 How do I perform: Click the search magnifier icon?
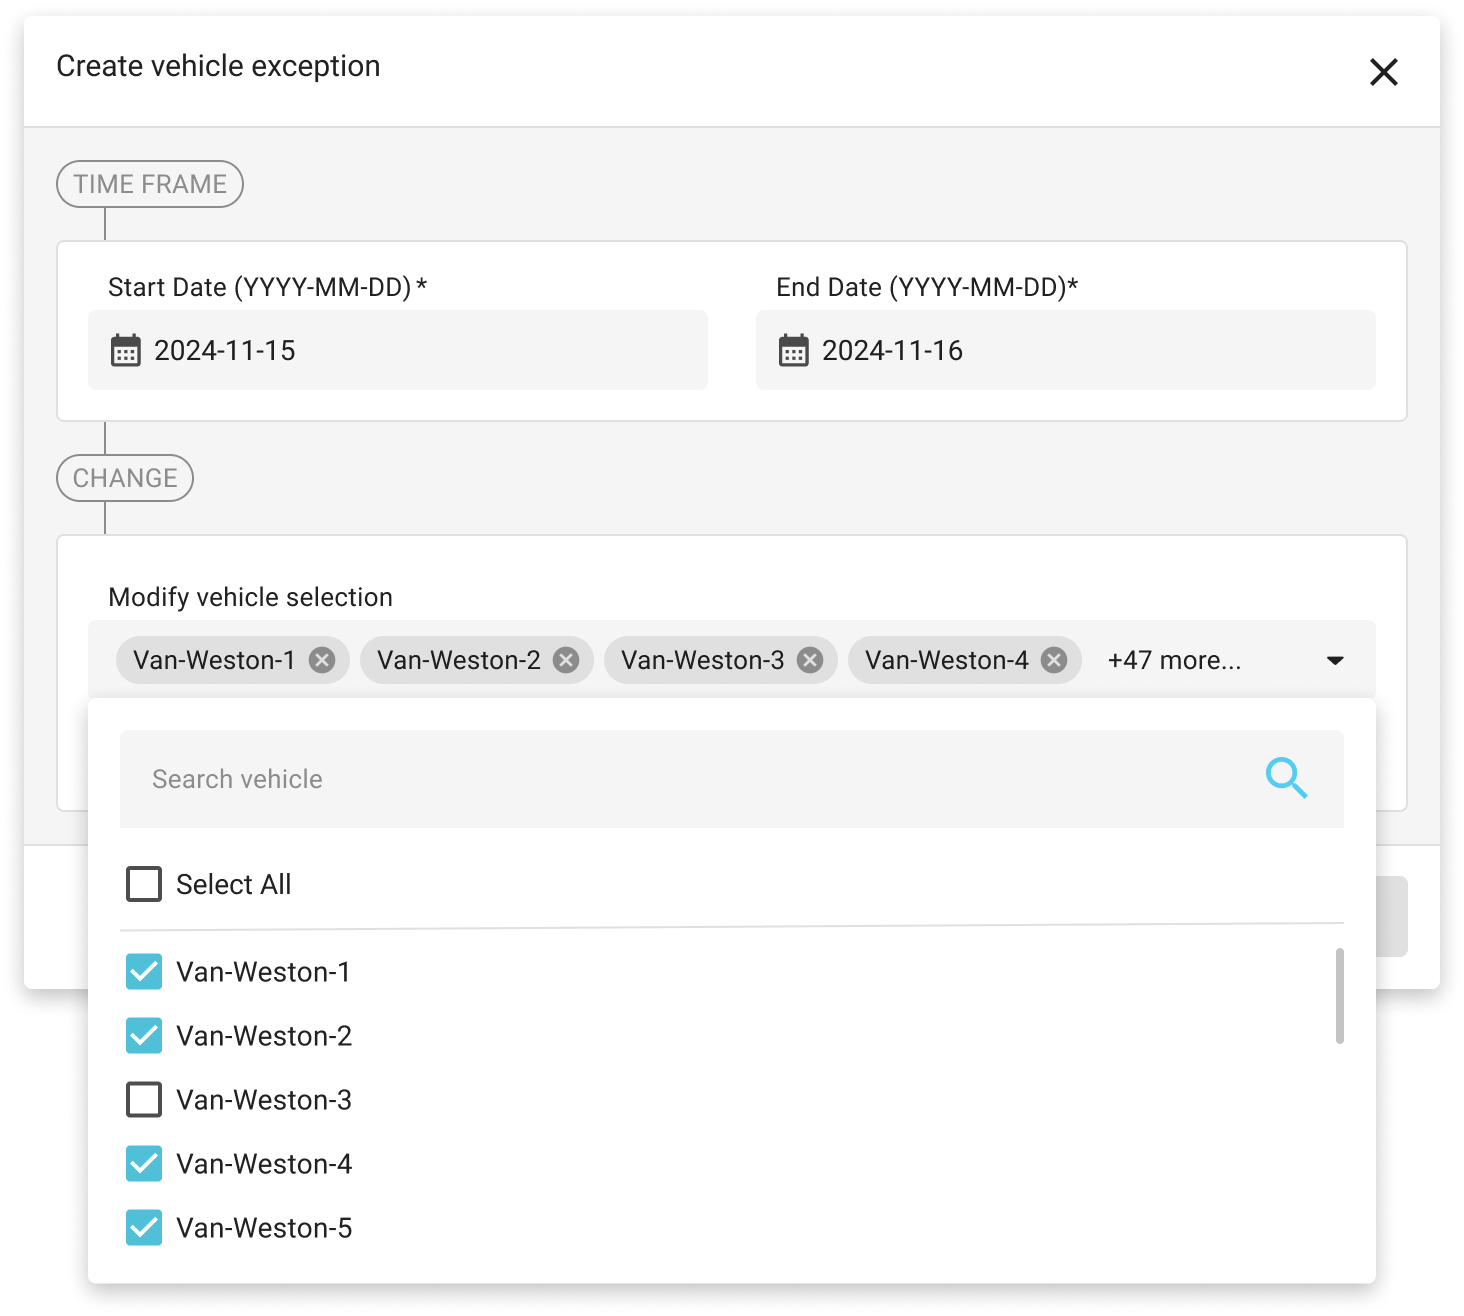click(1286, 778)
